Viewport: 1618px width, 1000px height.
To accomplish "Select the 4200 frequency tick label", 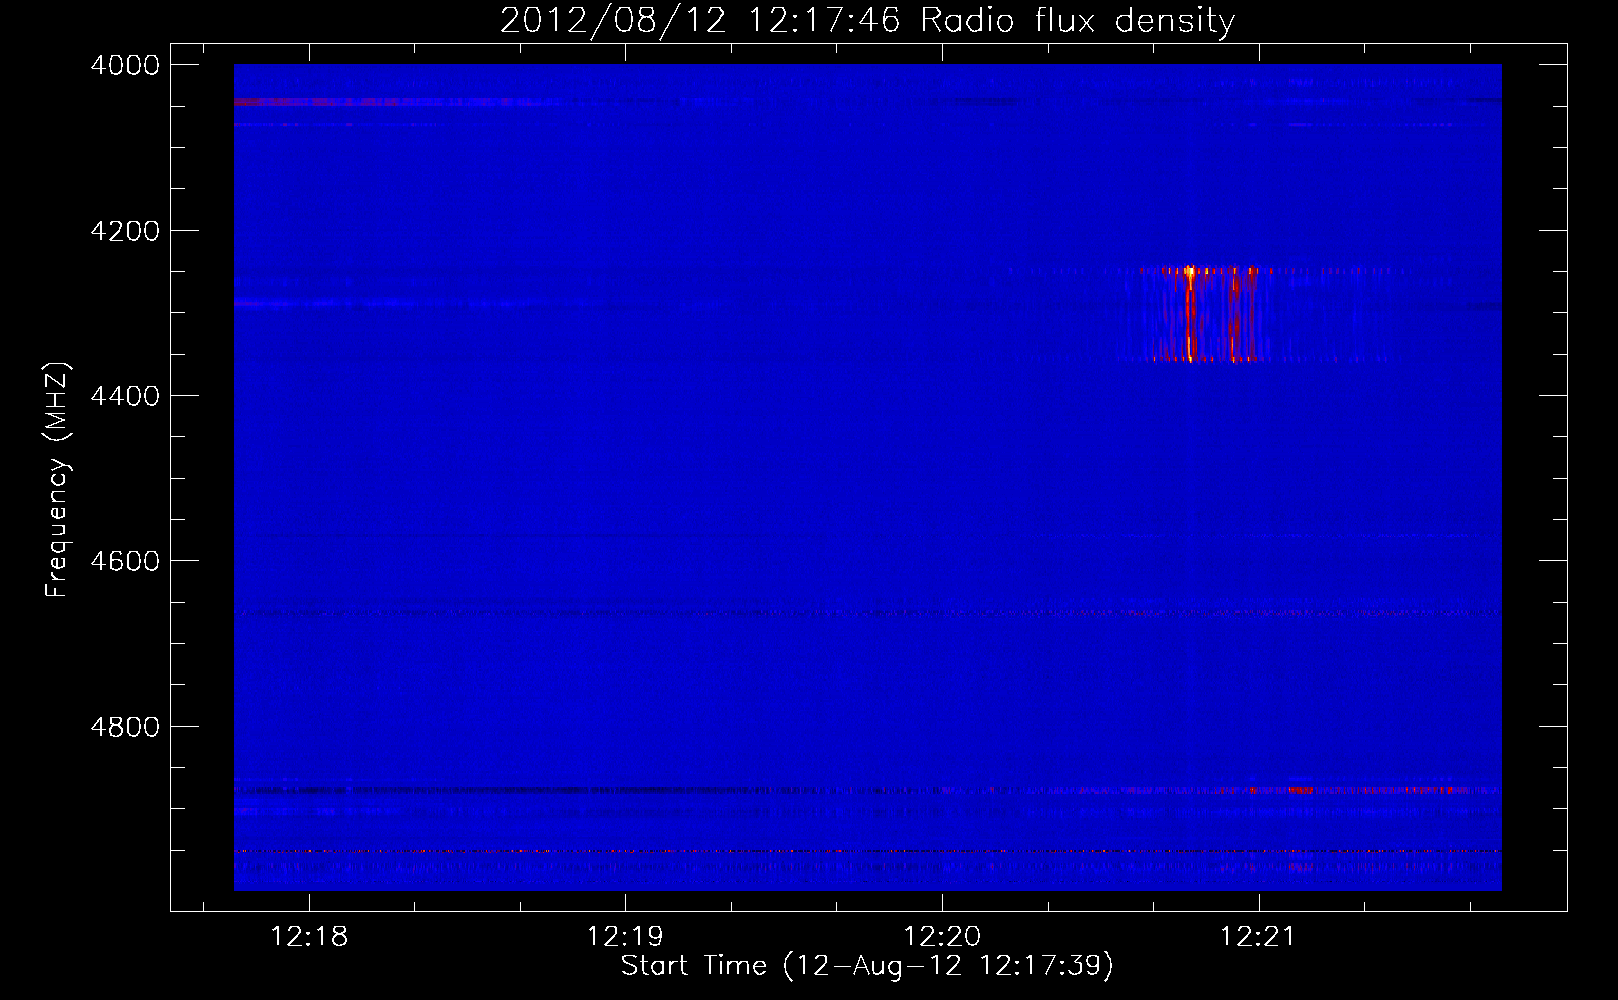I will [x=125, y=231].
